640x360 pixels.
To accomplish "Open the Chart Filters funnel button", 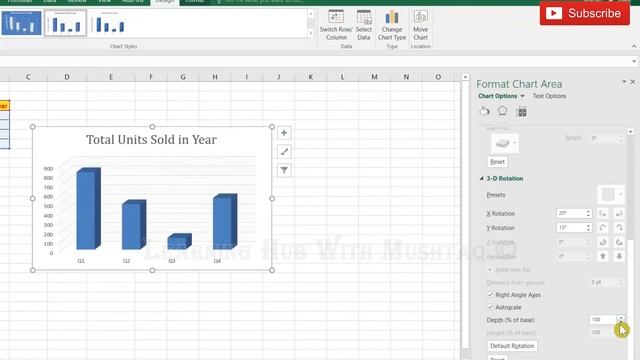I will tap(284, 170).
